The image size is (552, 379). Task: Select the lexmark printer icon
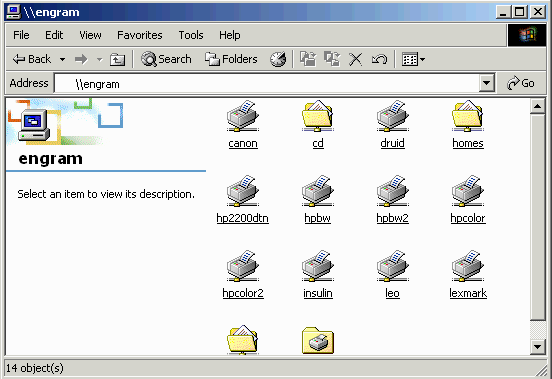tap(468, 266)
